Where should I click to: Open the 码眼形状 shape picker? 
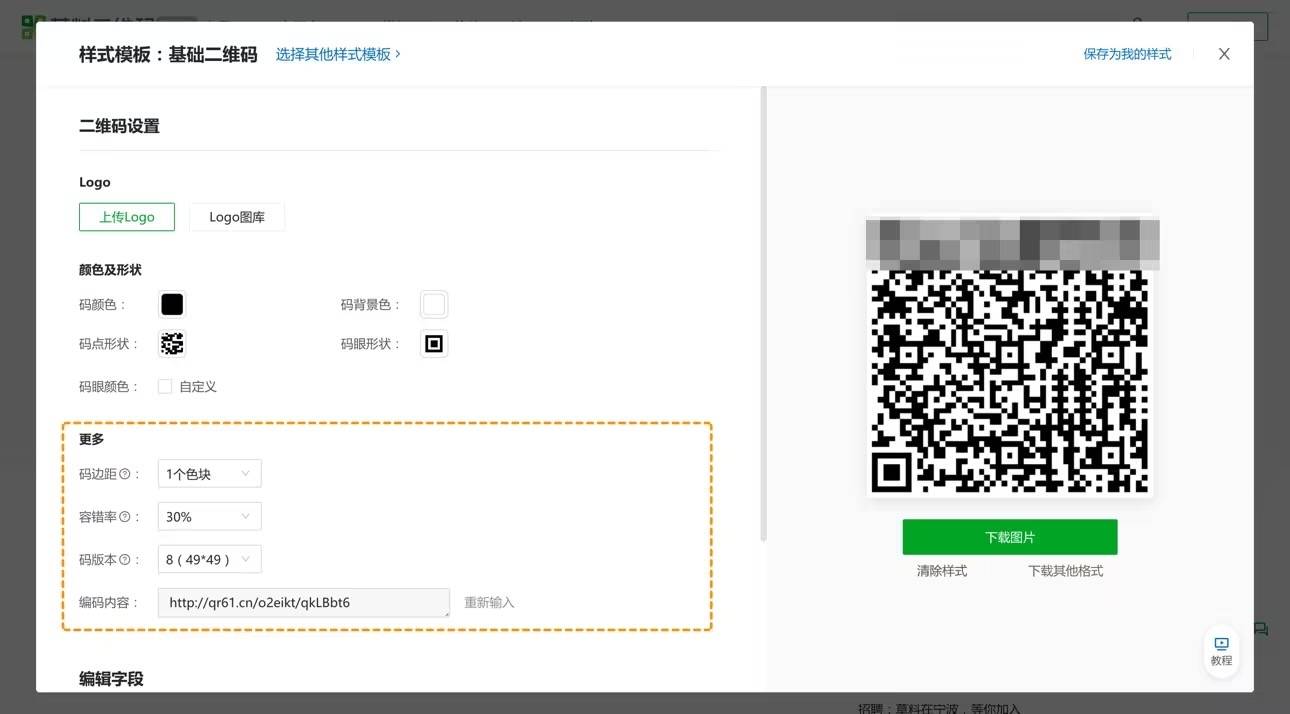pyautogui.click(x=434, y=344)
